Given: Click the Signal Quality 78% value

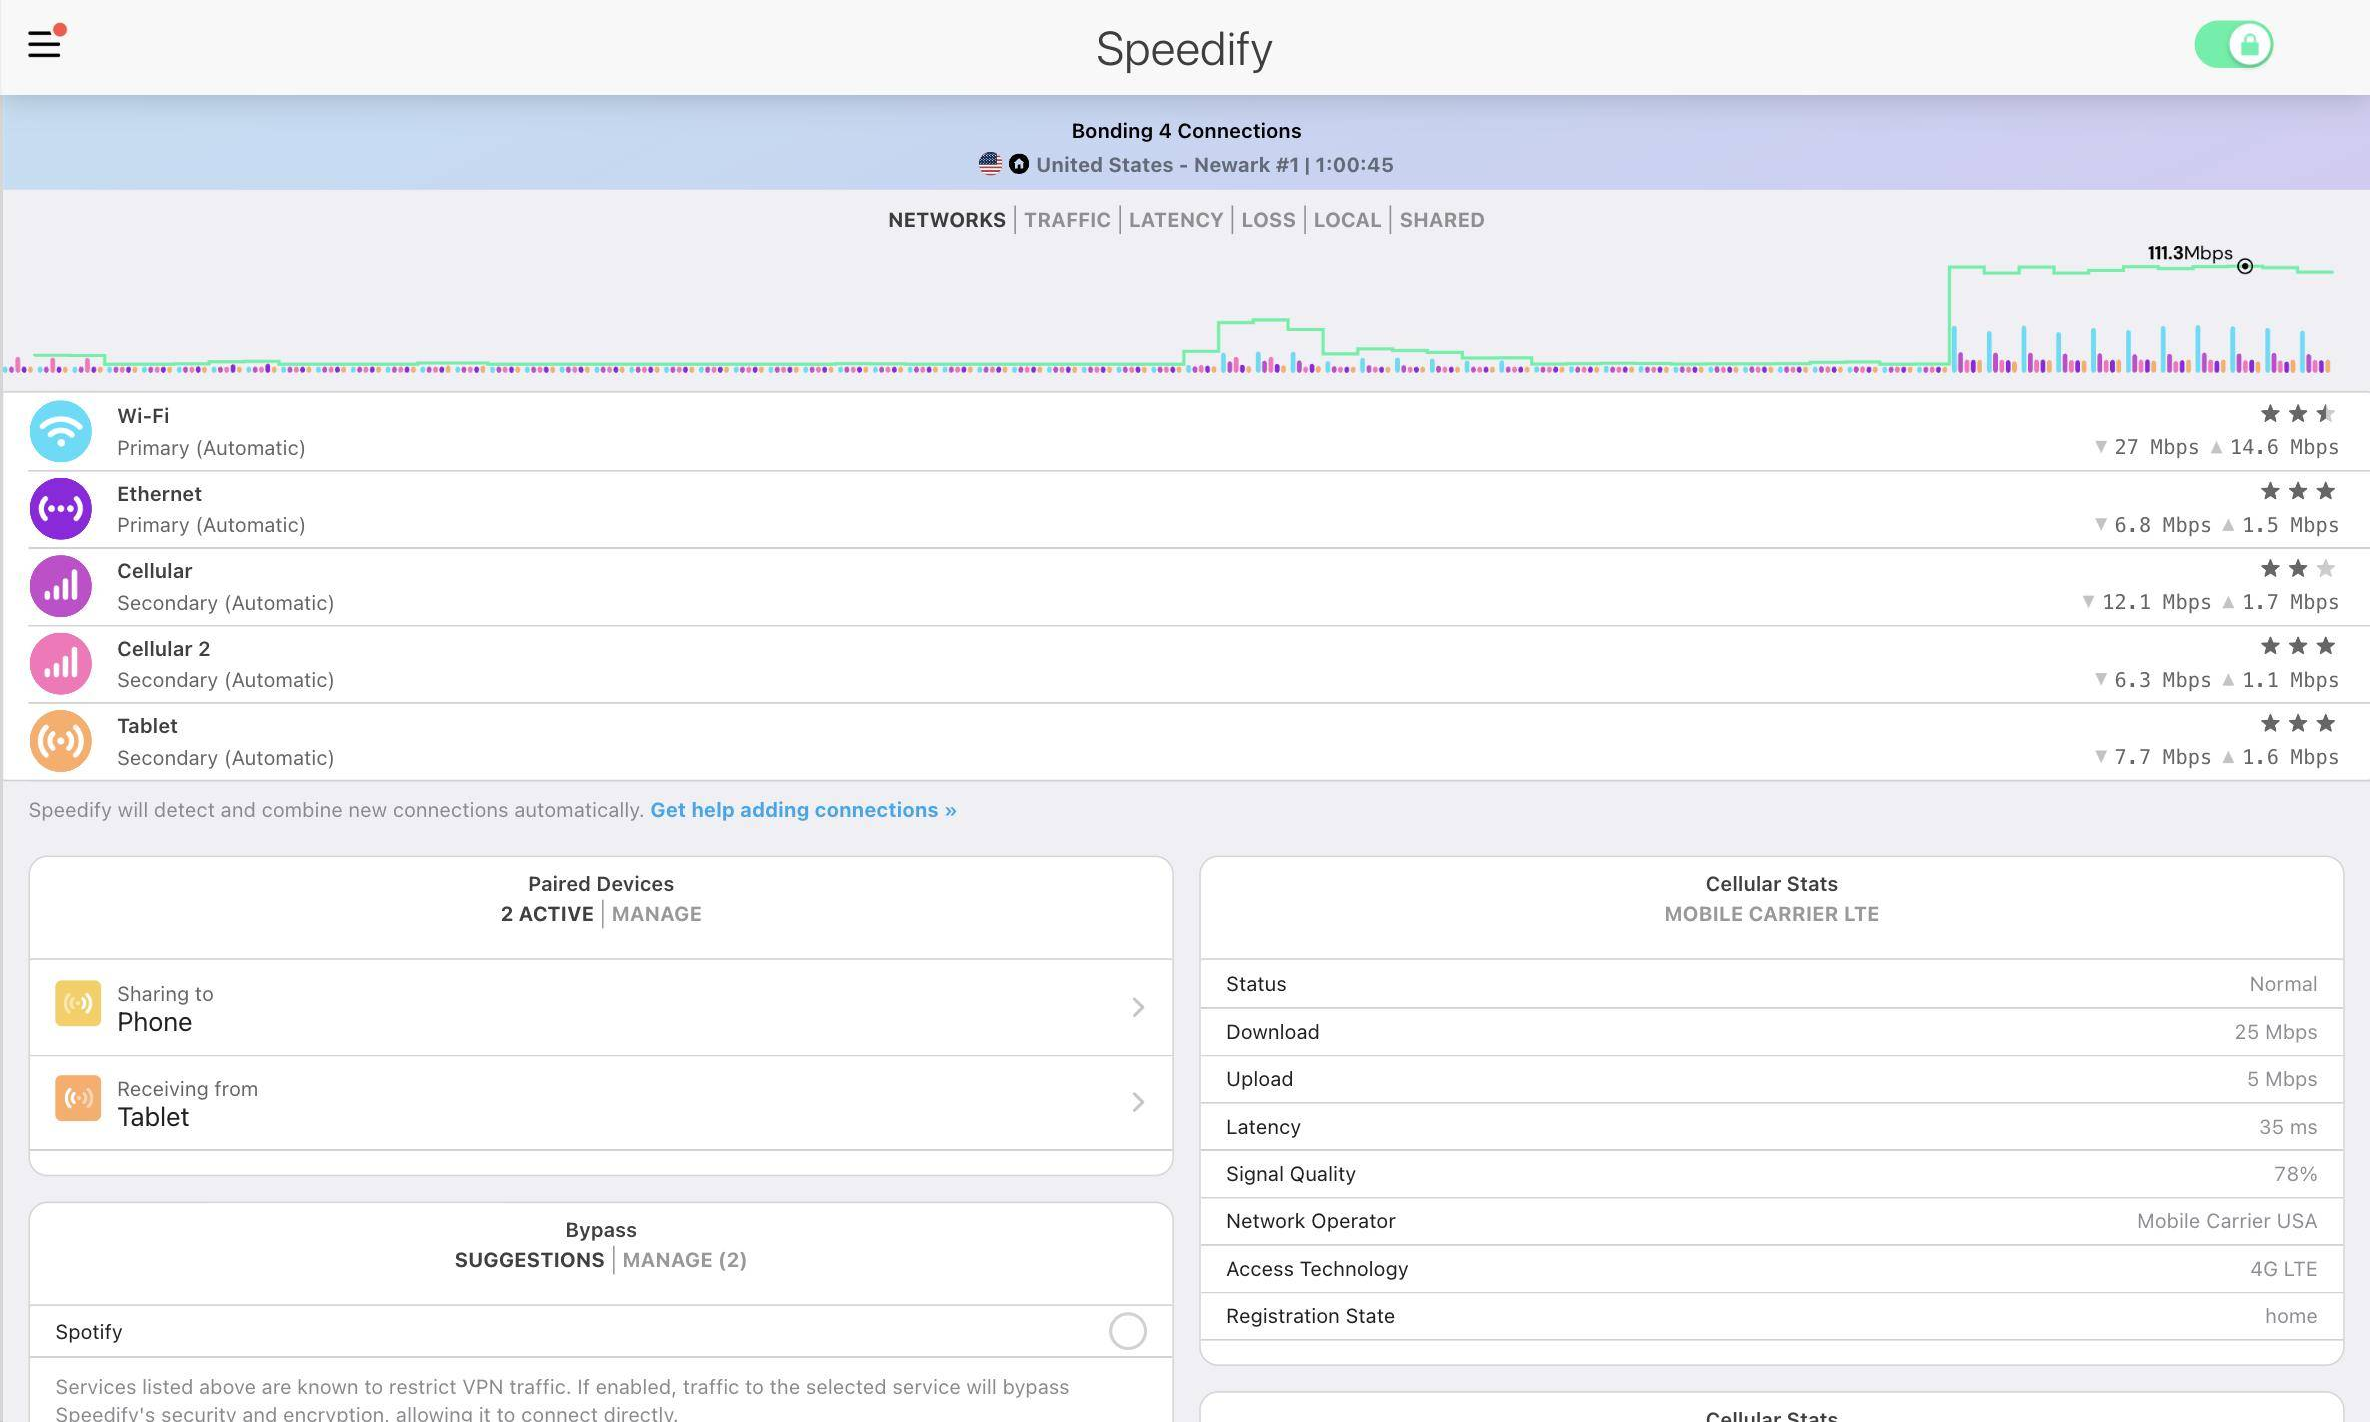Looking at the screenshot, I should click(x=2295, y=1174).
